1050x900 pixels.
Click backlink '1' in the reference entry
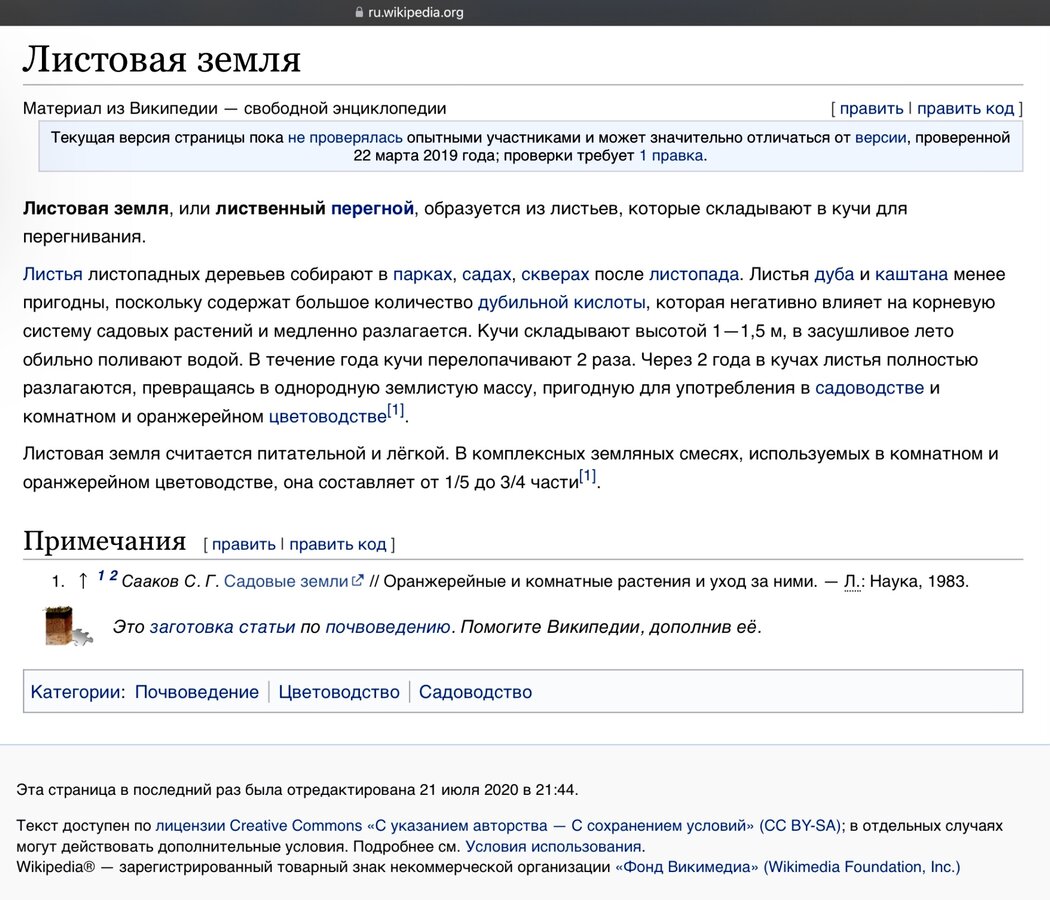[x=100, y=575]
